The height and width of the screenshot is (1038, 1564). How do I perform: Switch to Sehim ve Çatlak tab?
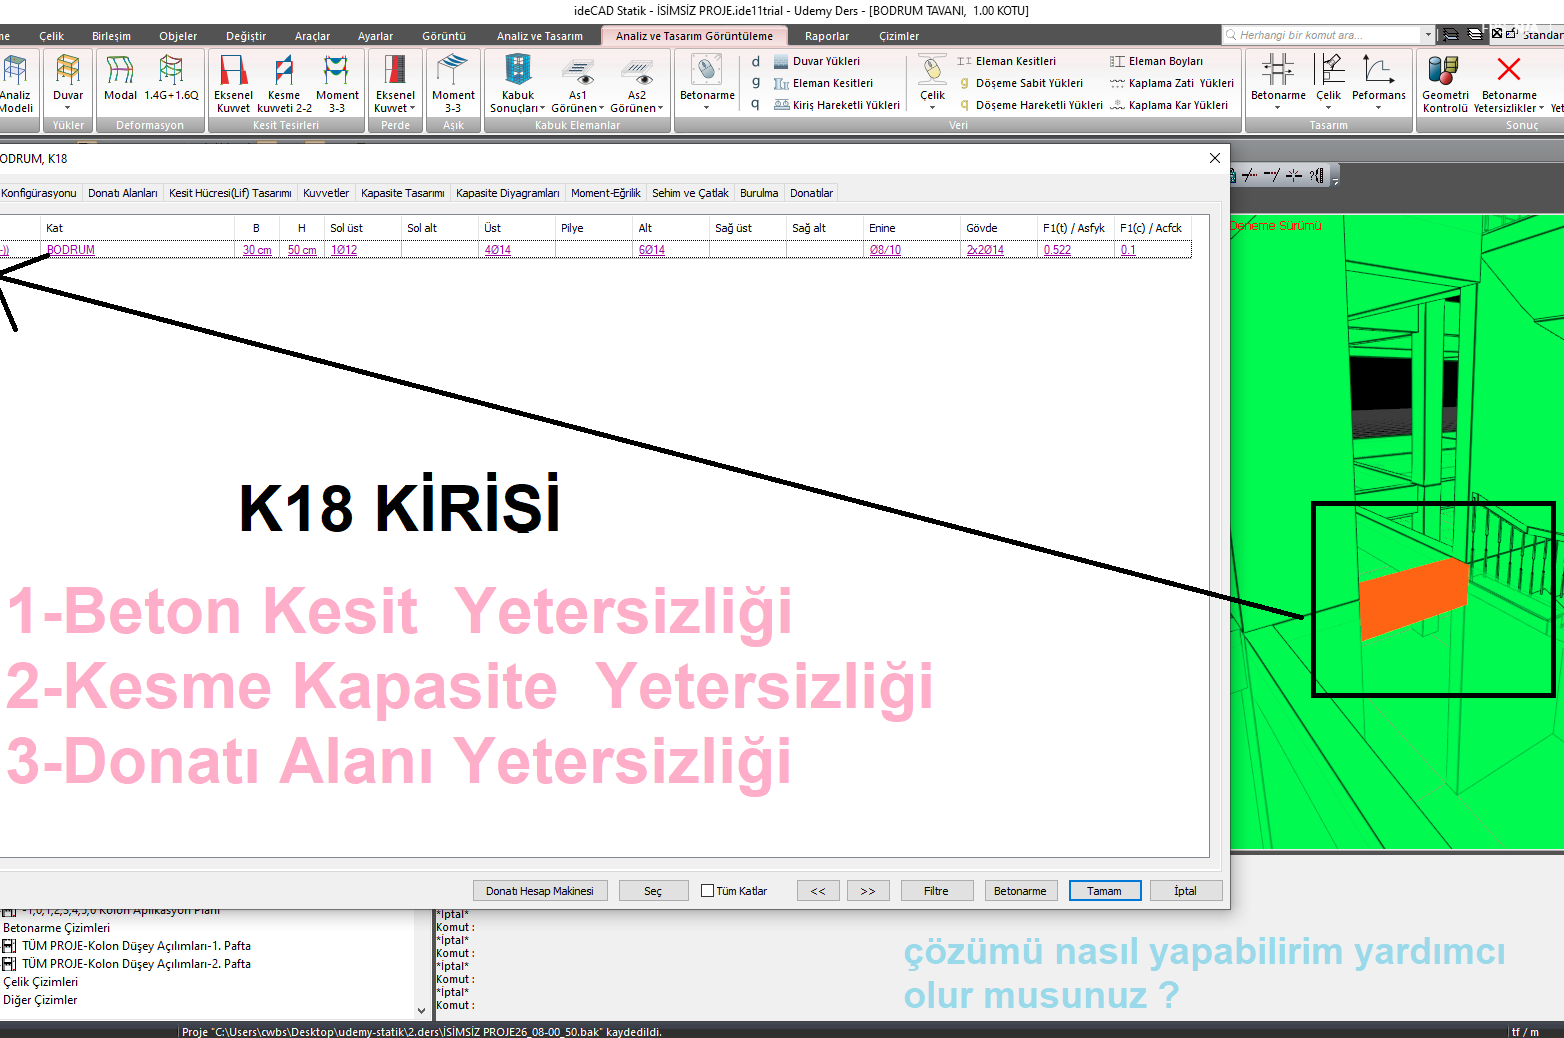click(690, 193)
